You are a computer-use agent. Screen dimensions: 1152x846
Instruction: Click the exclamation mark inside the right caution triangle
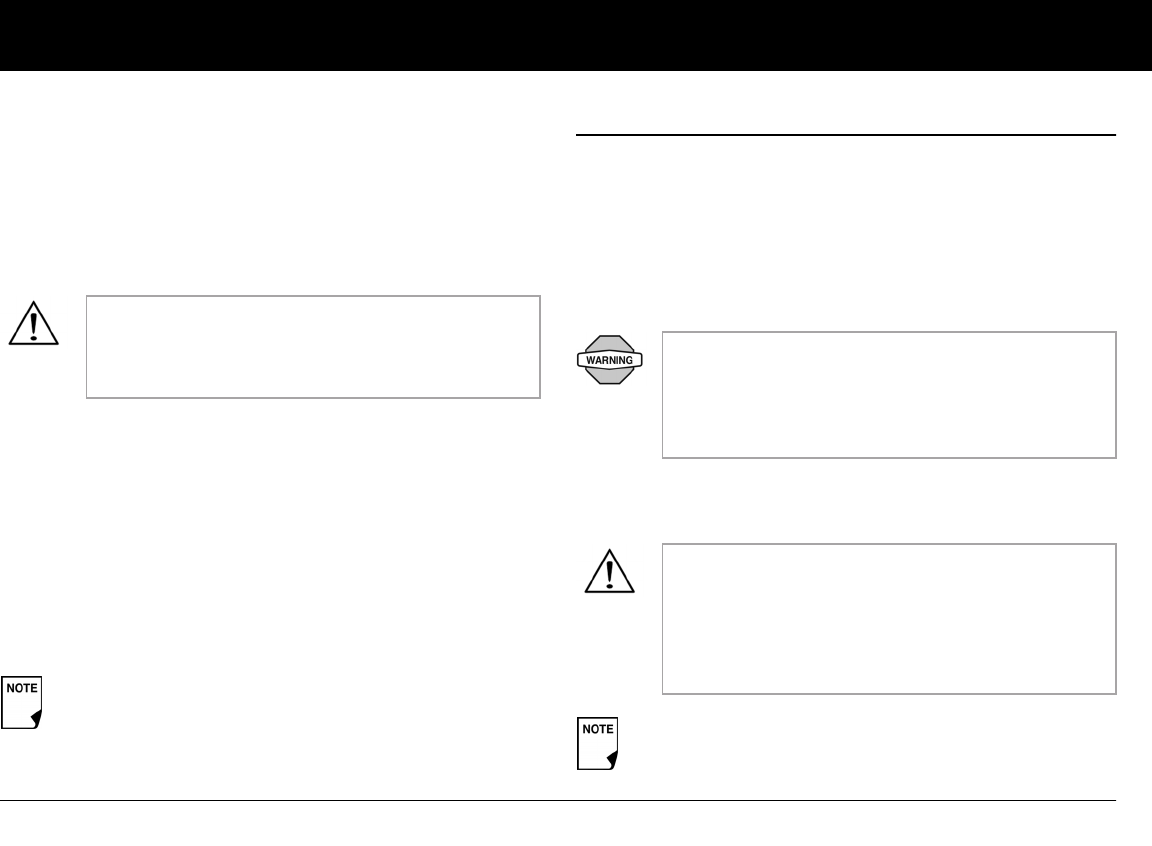(x=610, y=576)
